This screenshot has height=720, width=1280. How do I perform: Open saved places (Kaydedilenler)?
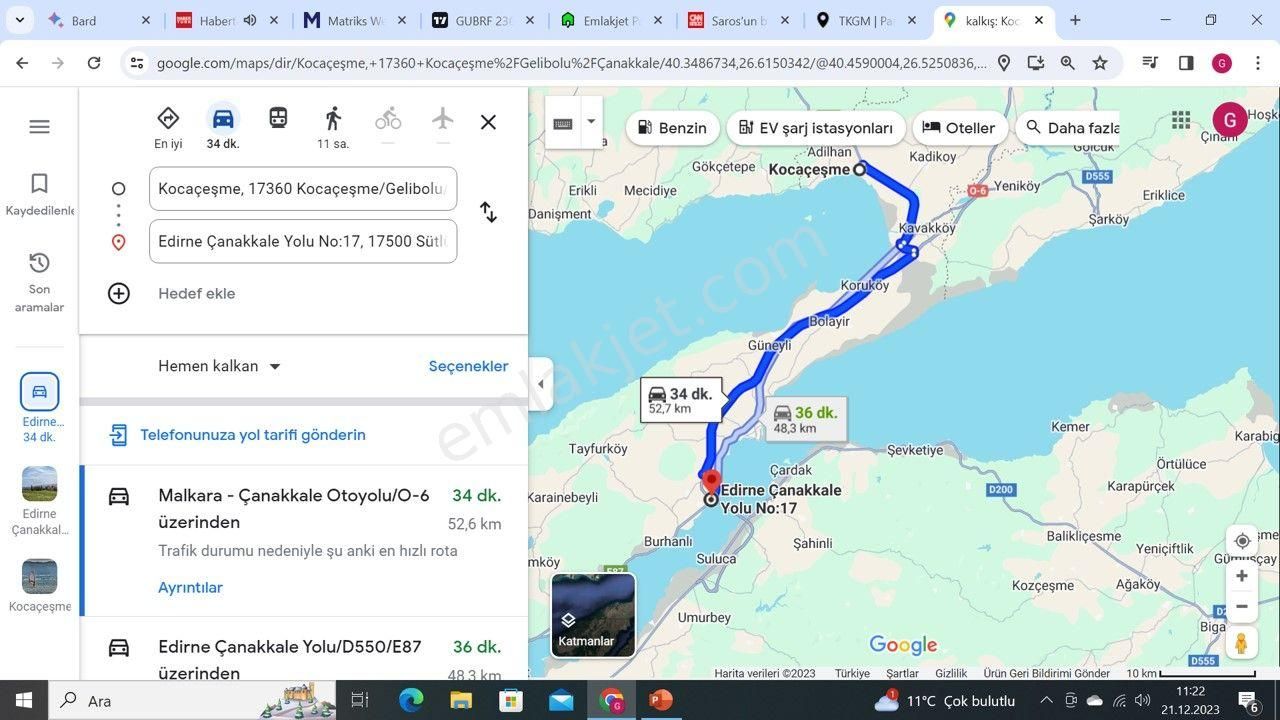click(39, 195)
